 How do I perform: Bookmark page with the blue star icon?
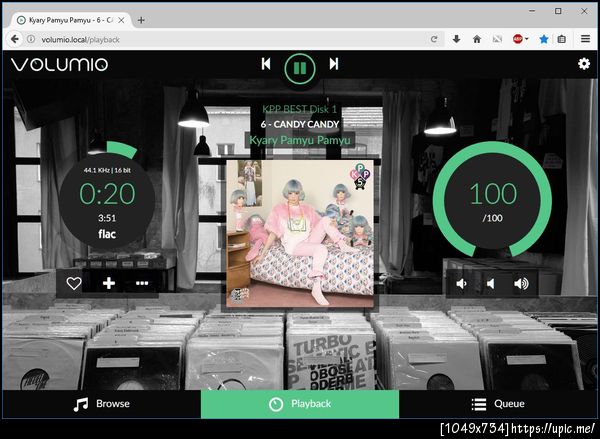pyautogui.click(x=543, y=39)
